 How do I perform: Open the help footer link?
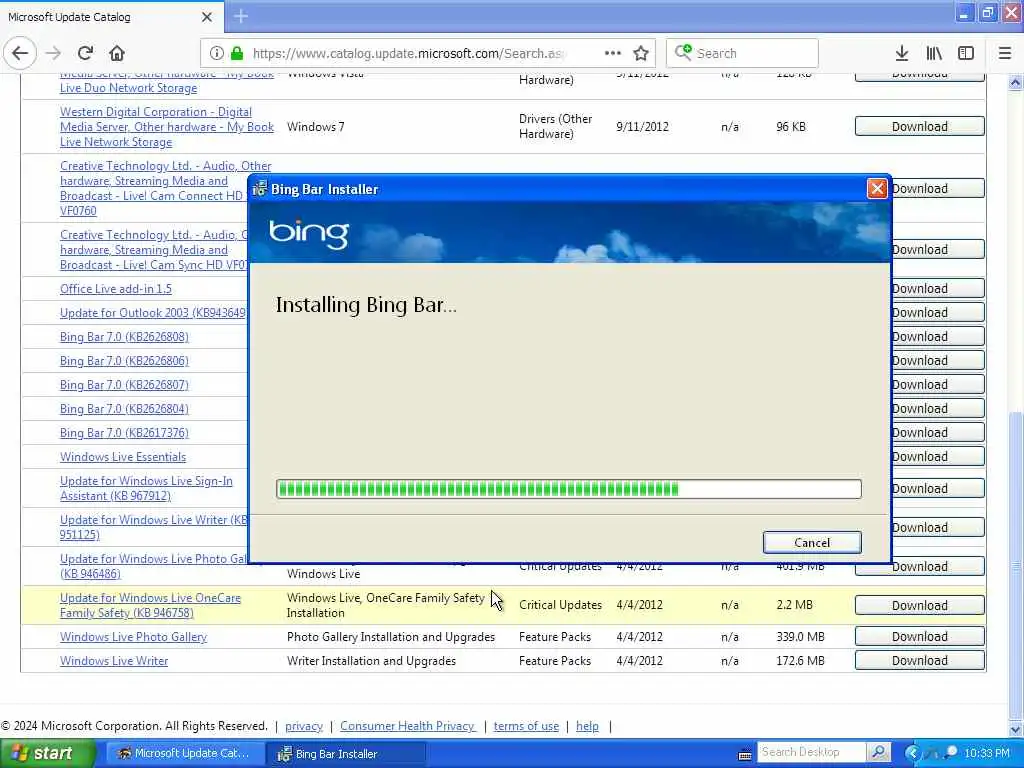pos(587,726)
